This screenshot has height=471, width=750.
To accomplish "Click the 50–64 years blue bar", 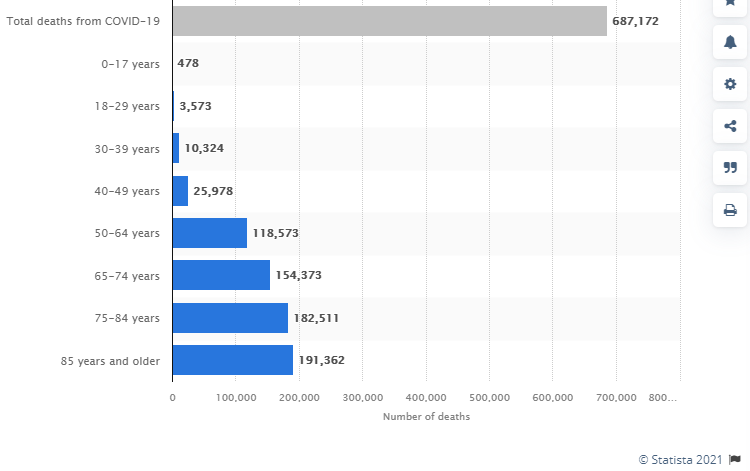I will point(210,233).
